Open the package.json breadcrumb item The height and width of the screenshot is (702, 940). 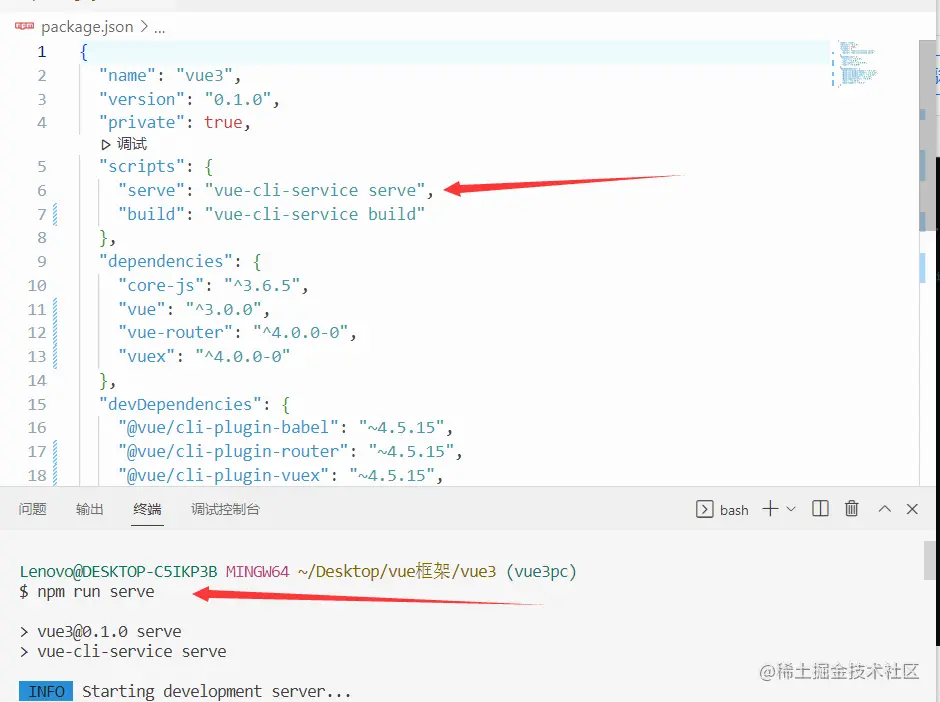point(88,27)
